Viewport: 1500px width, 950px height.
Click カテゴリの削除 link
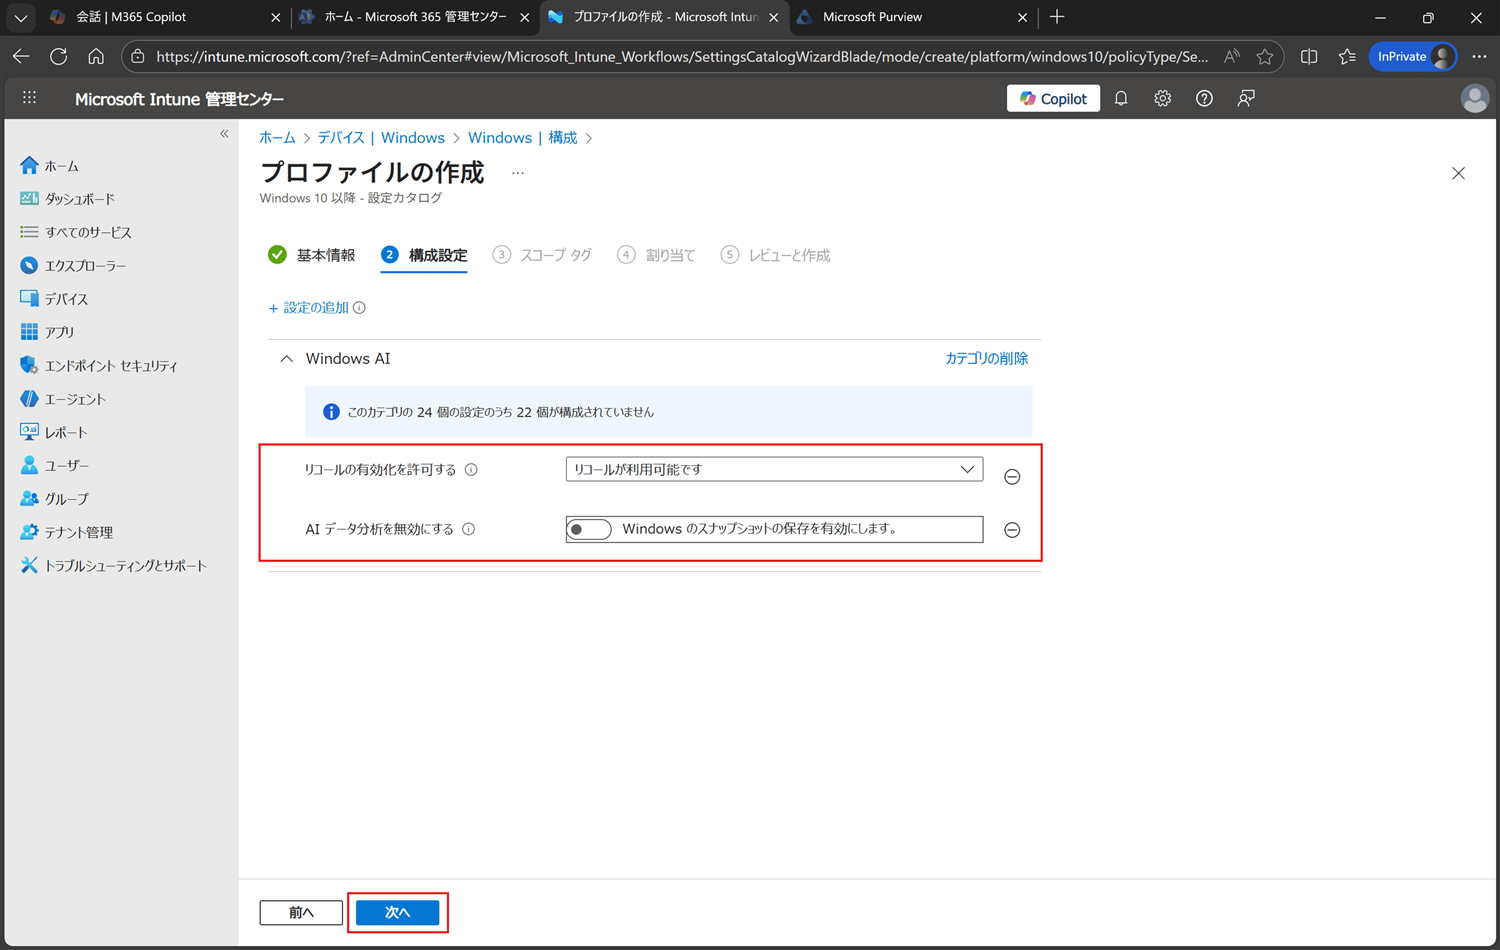(x=987, y=358)
